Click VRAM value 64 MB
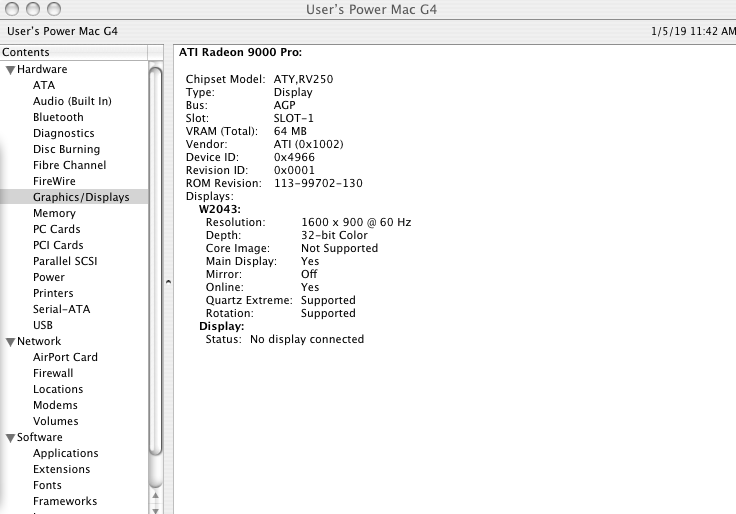 pos(290,131)
